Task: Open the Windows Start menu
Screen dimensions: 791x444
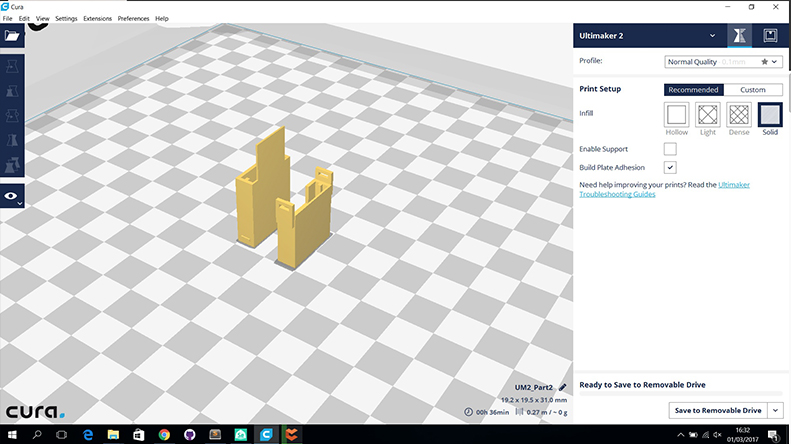Action: coord(12,434)
